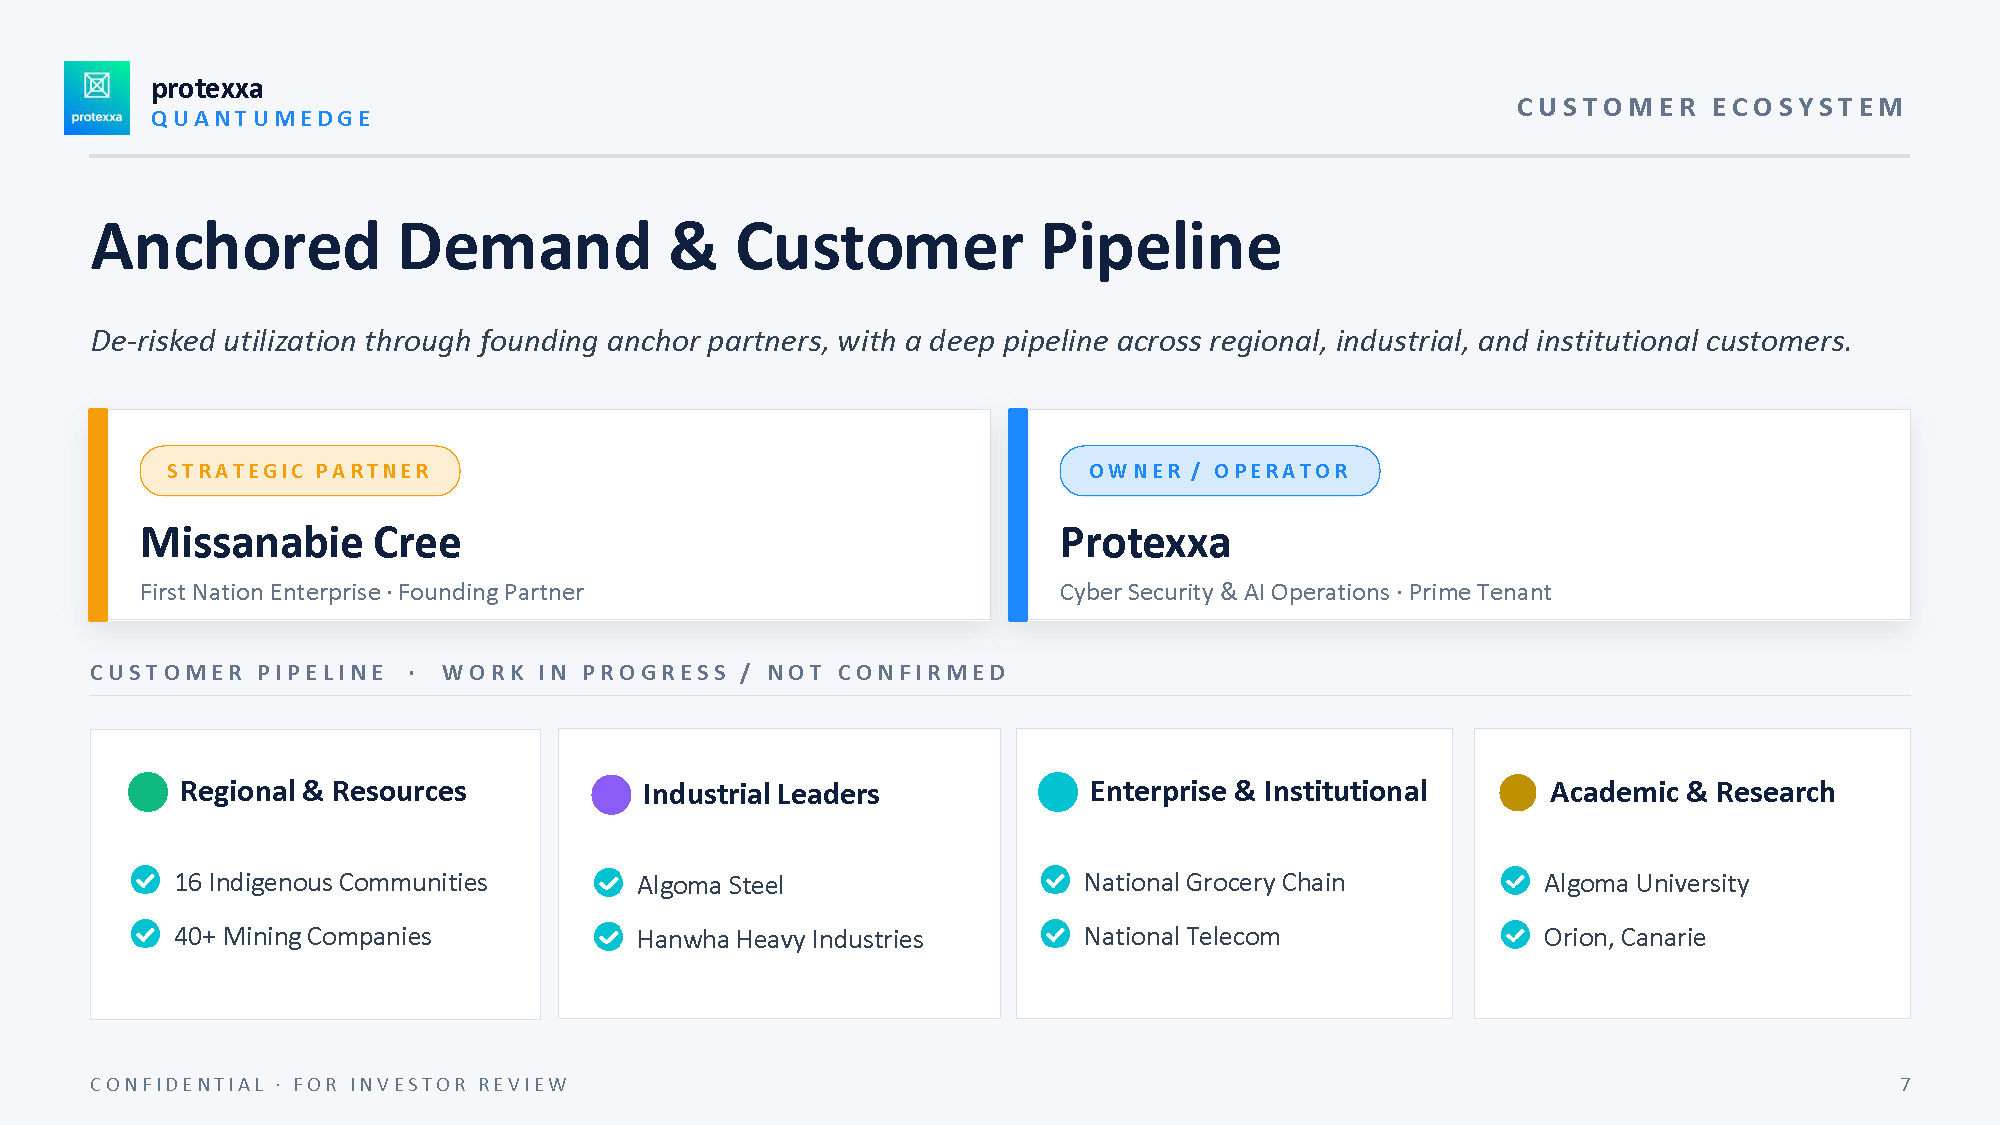Click checkmark beside 16 Indigenous Communities

(146, 880)
